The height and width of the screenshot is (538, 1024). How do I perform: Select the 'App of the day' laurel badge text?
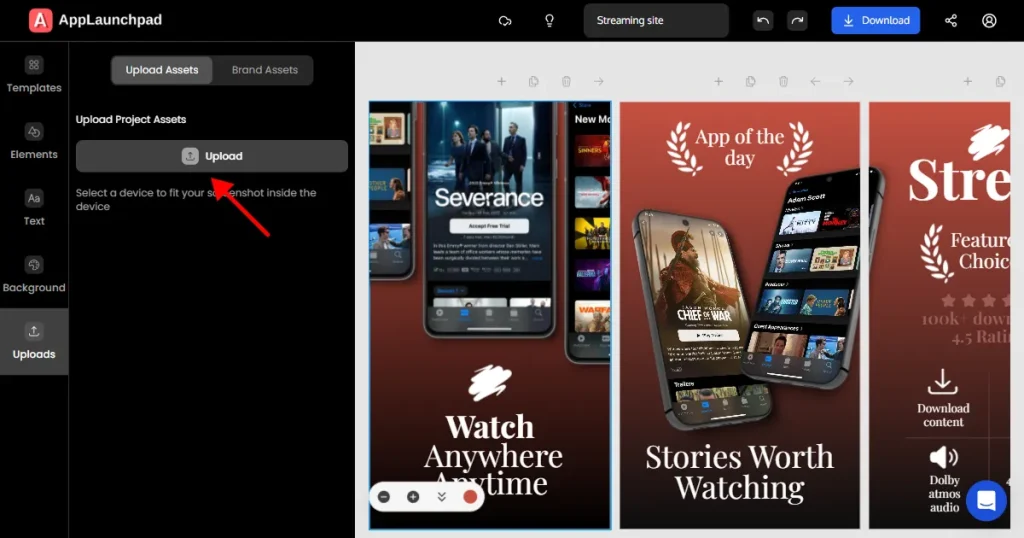(x=739, y=147)
